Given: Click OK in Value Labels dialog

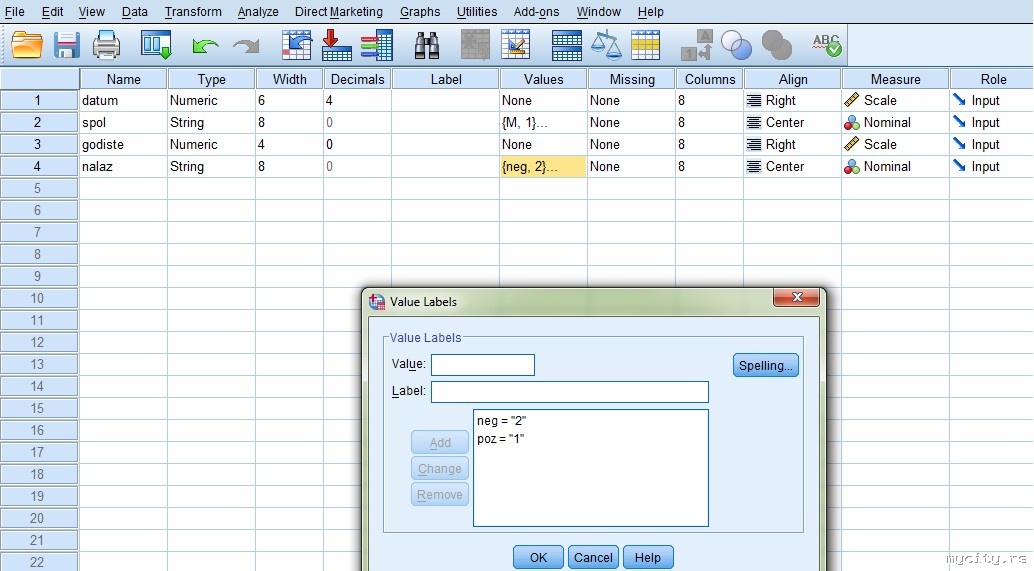Looking at the screenshot, I should pos(538,557).
